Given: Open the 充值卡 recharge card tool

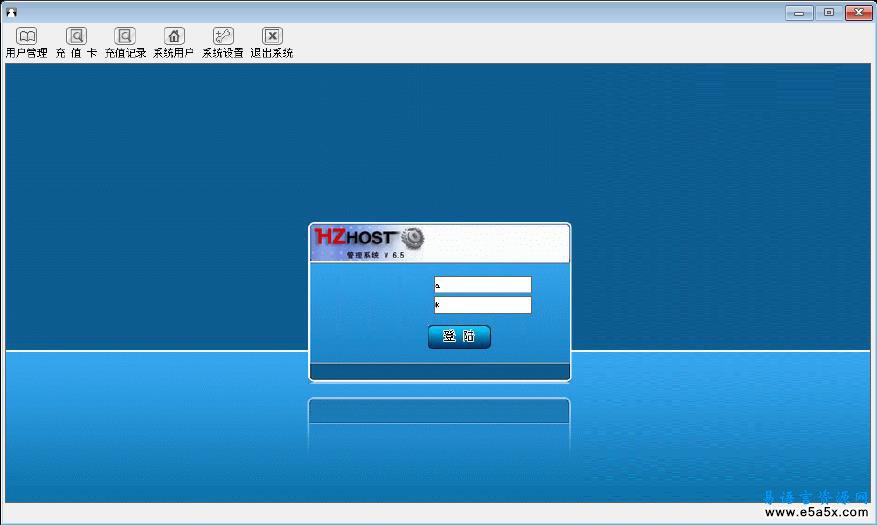Looking at the screenshot, I should (x=76, y=42).
